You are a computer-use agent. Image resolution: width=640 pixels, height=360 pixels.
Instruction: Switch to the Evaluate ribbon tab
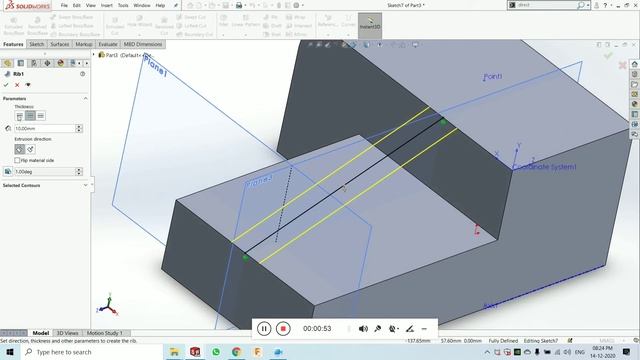tap(108, 44)
